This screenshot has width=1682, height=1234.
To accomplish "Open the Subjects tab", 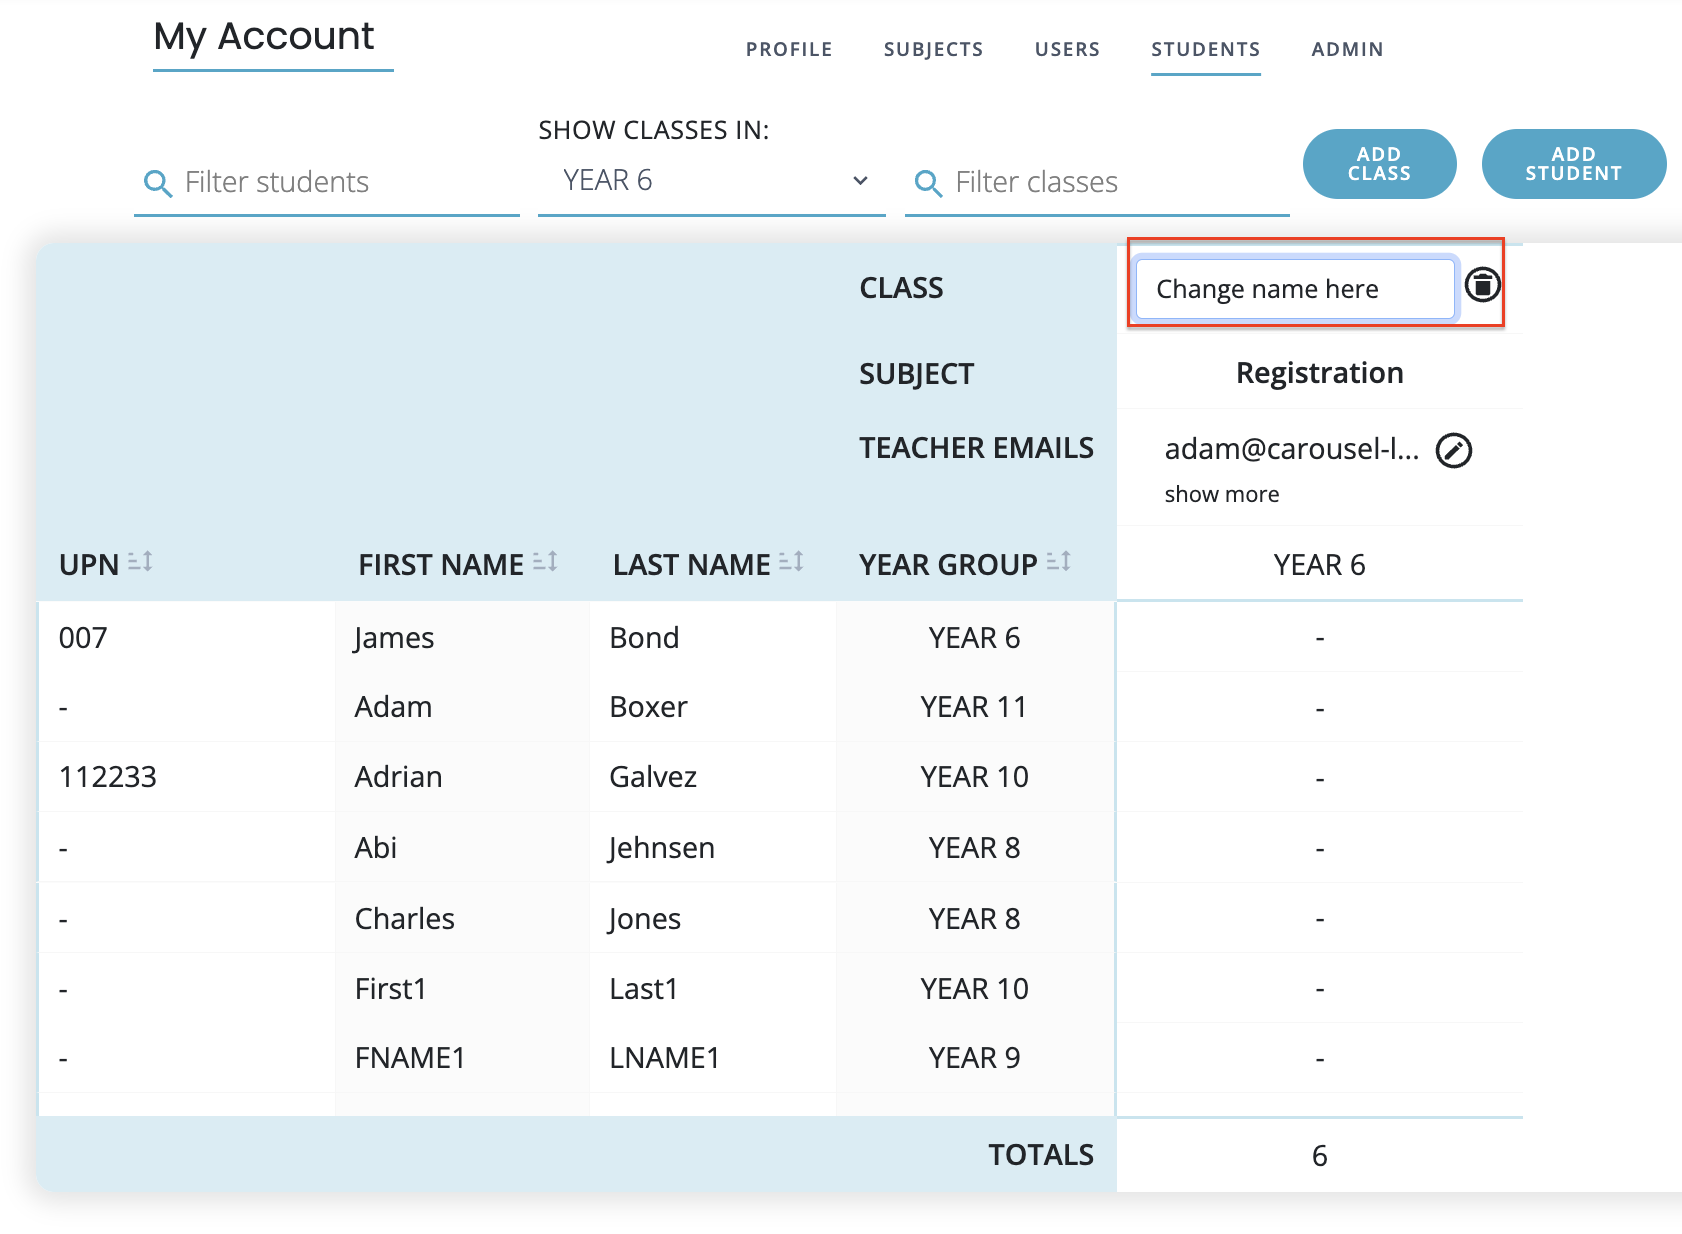I will point(933,50).
